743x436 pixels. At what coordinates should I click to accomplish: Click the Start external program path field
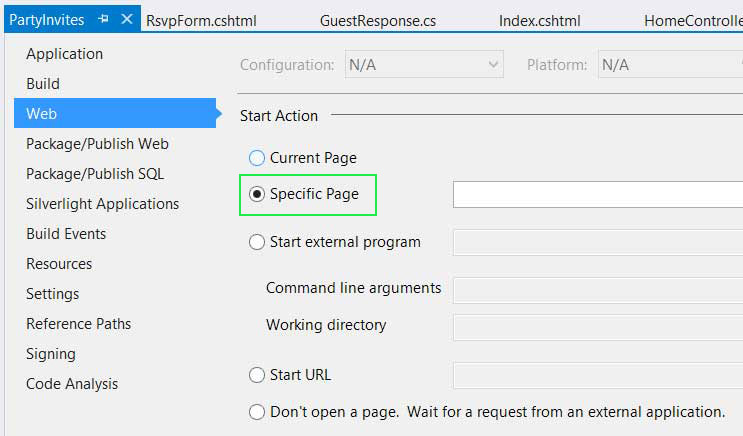[x=598, y=242]
